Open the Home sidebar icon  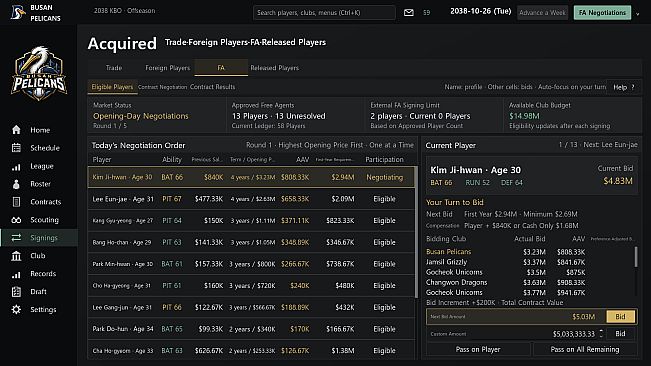[x=16, y=130]
